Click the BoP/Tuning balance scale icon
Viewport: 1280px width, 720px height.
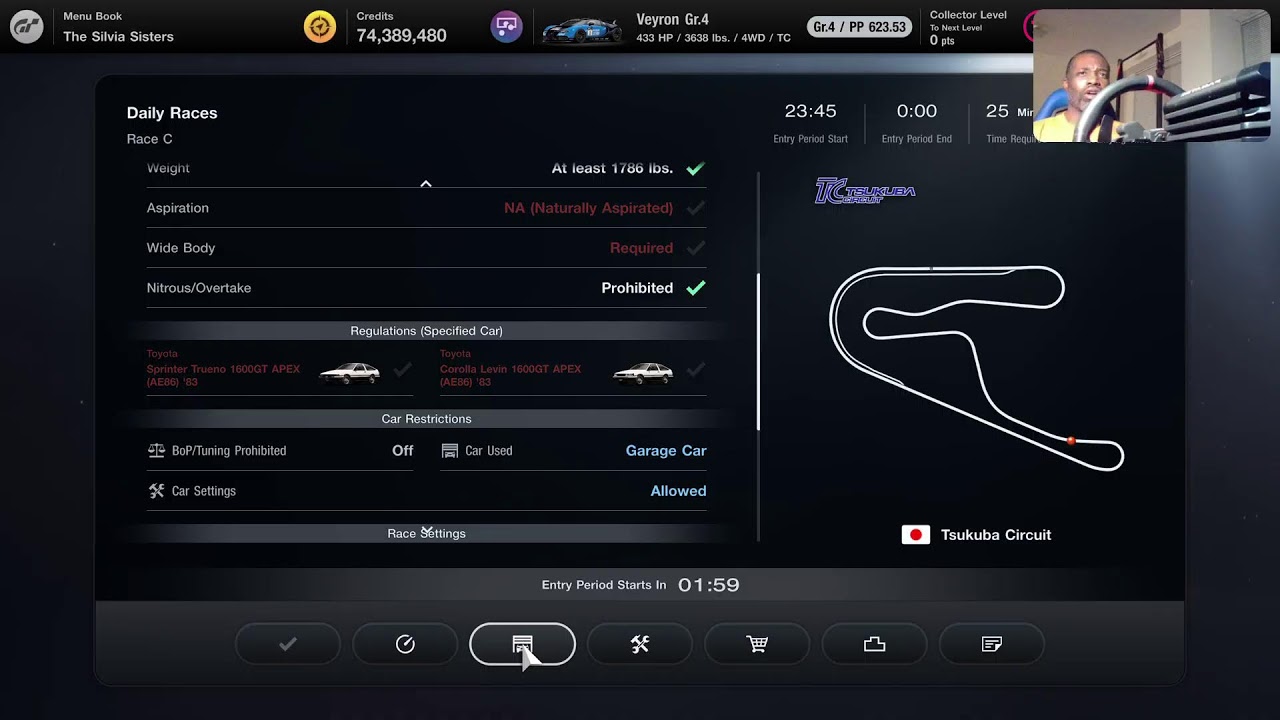(x=156, y=451)
